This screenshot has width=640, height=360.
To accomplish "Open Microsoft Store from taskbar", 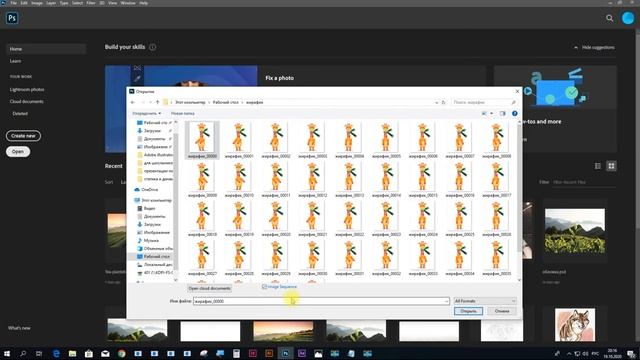I will 89,353.
